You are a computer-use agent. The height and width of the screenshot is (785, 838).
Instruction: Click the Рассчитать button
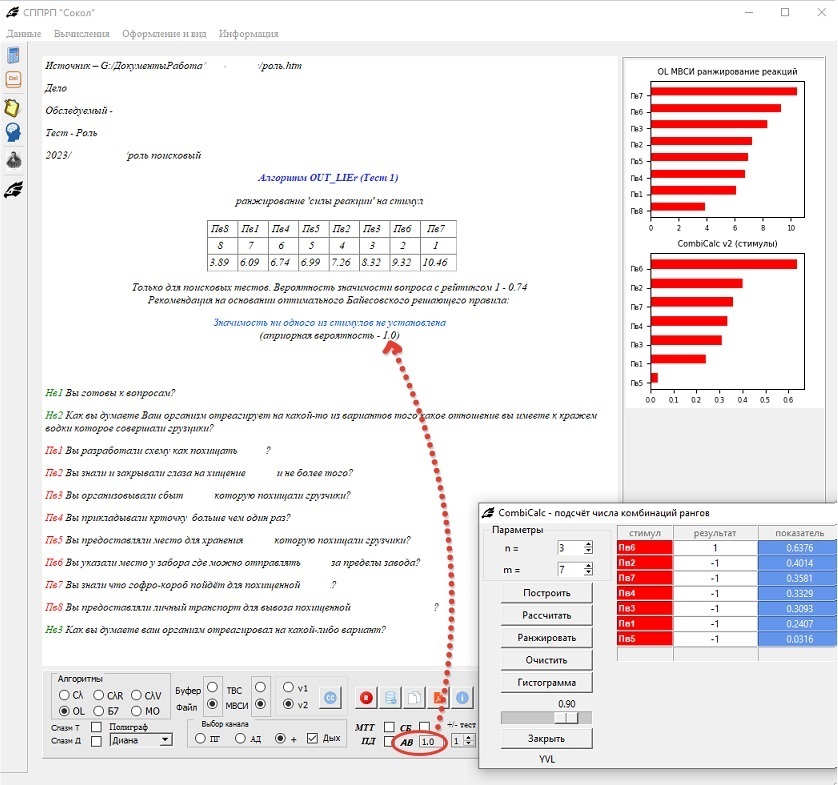[x=545, y=615]
